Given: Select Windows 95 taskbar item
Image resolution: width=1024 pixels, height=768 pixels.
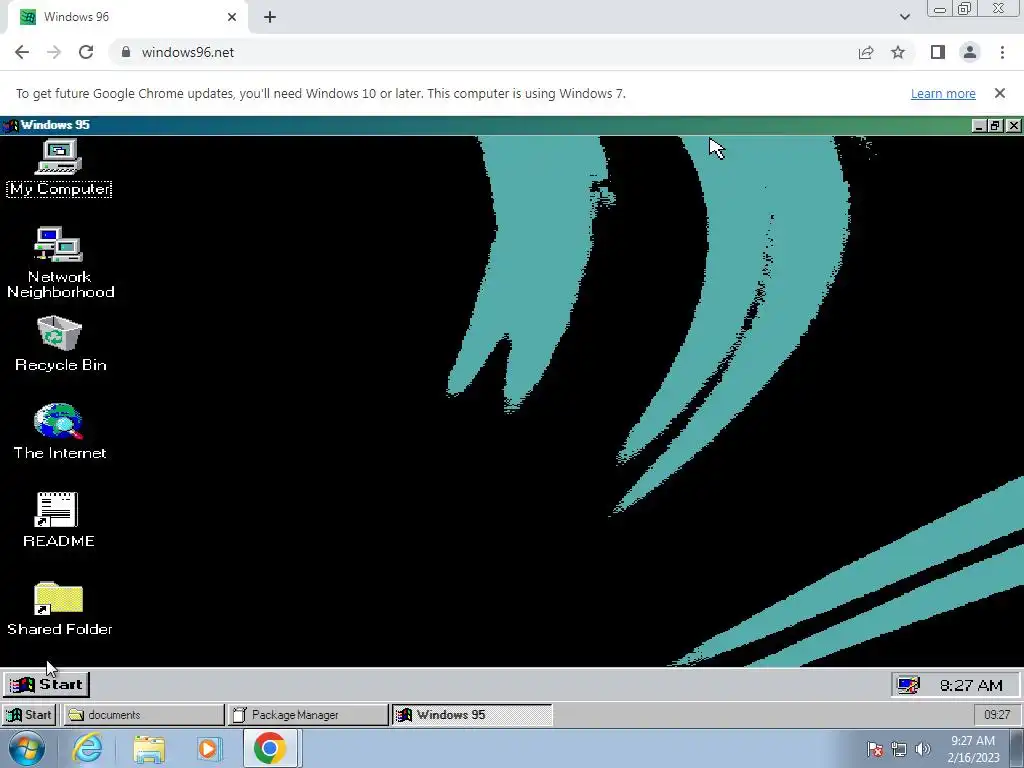Looking at the screenshot, I should point(472,714).
